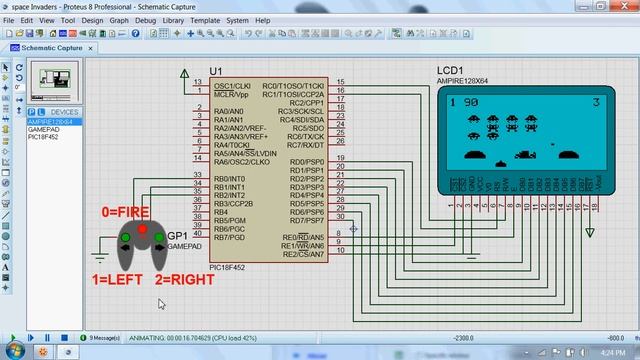640x360 pixels.
Task: Click the Y-Mirror vertical flip icon
Action: 19,110
